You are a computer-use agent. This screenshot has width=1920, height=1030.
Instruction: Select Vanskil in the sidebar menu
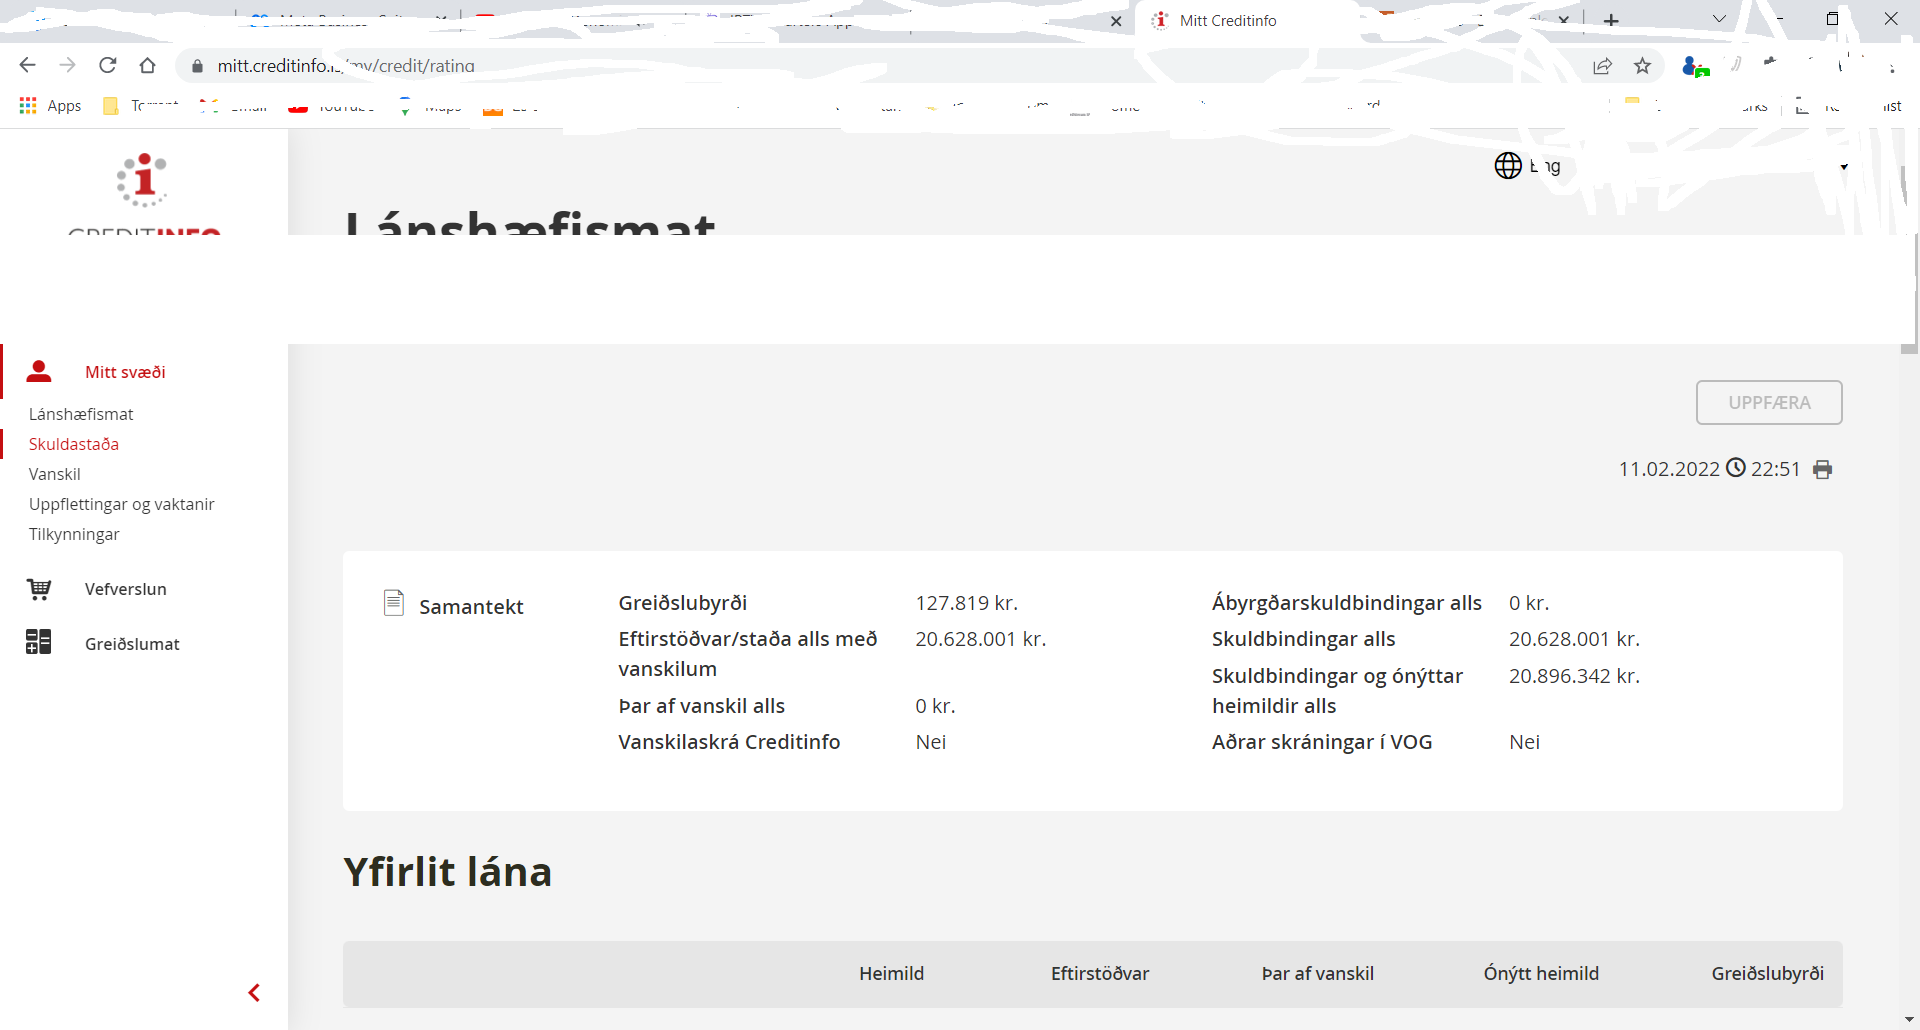[55, 474]
